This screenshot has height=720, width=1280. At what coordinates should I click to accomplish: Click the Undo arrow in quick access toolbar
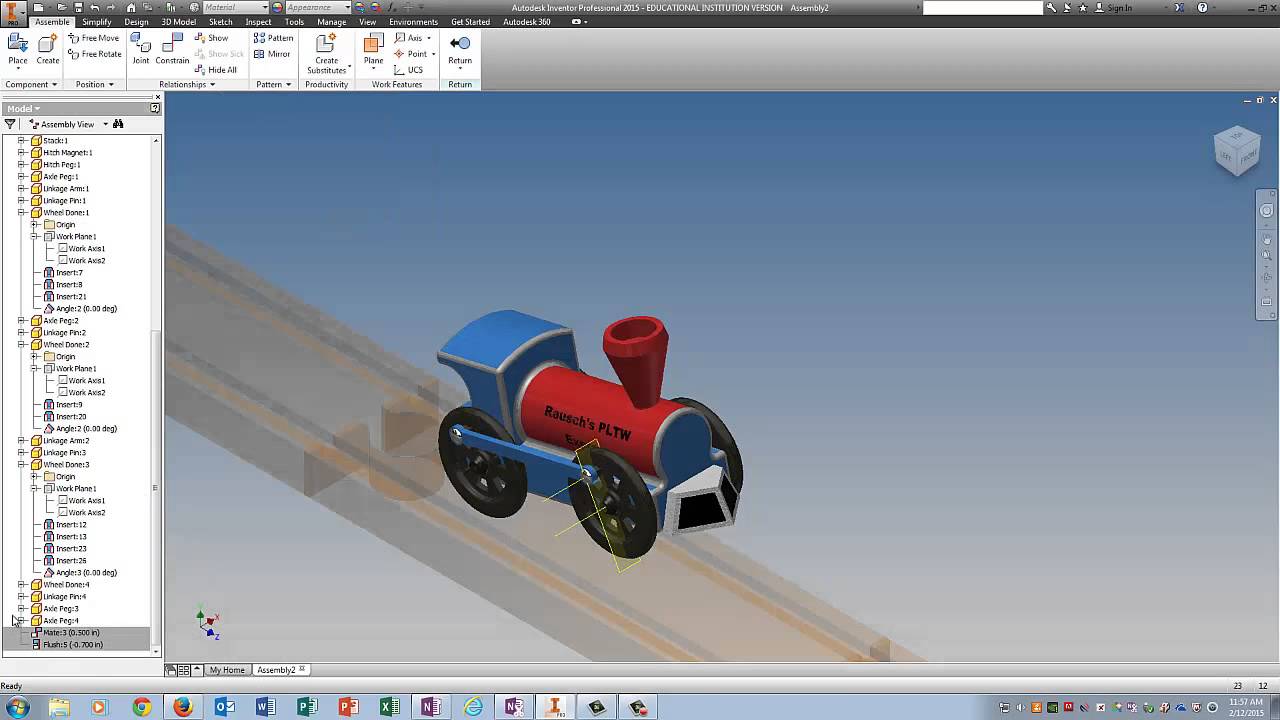(x=93, y=7)
